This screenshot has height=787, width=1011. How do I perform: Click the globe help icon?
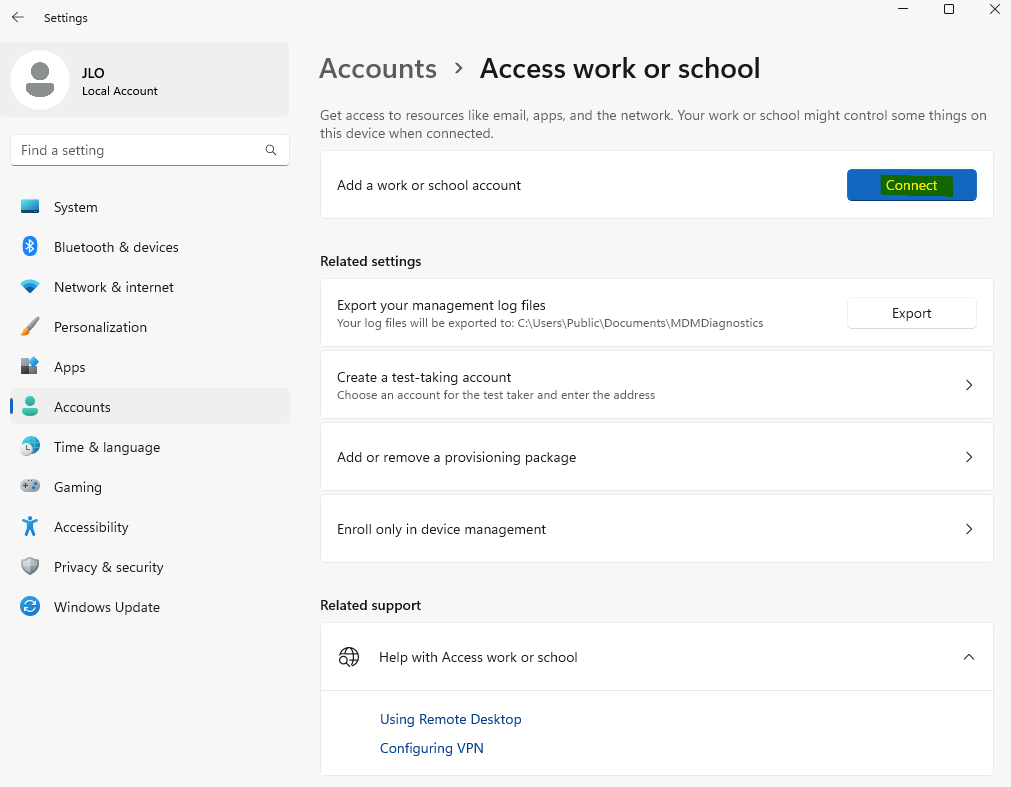[349, 657]
